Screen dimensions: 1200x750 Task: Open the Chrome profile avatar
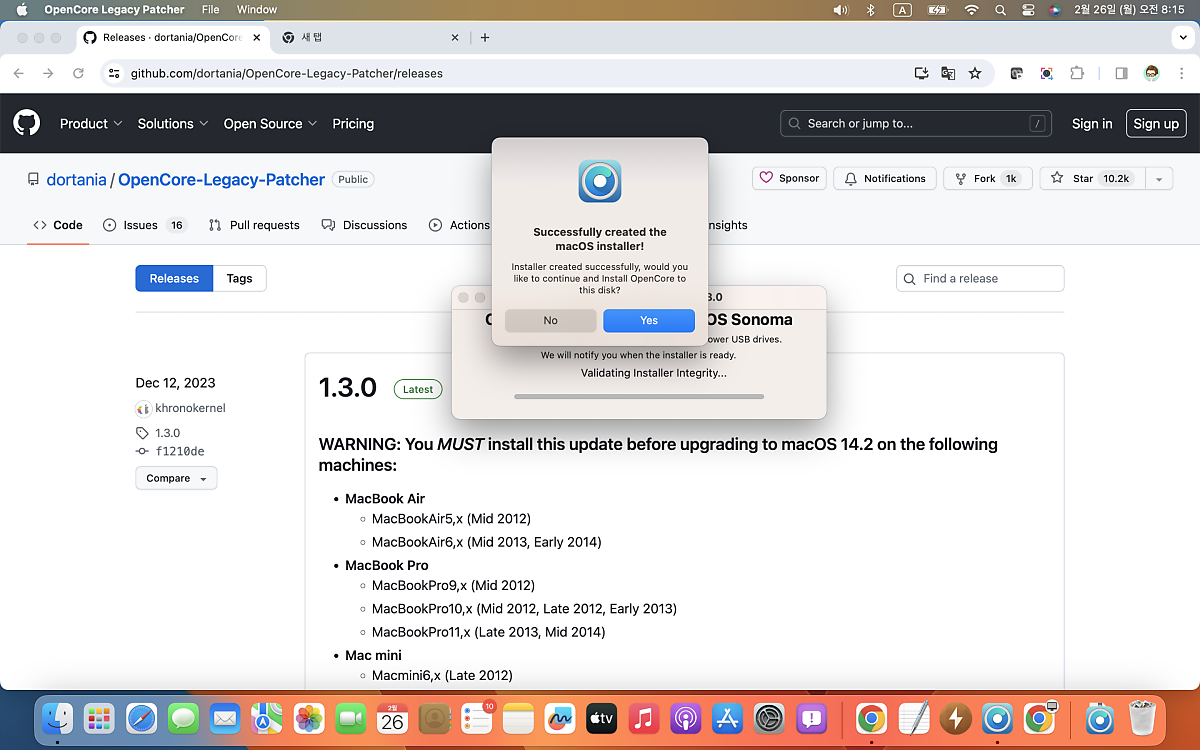pos(1152,73)
